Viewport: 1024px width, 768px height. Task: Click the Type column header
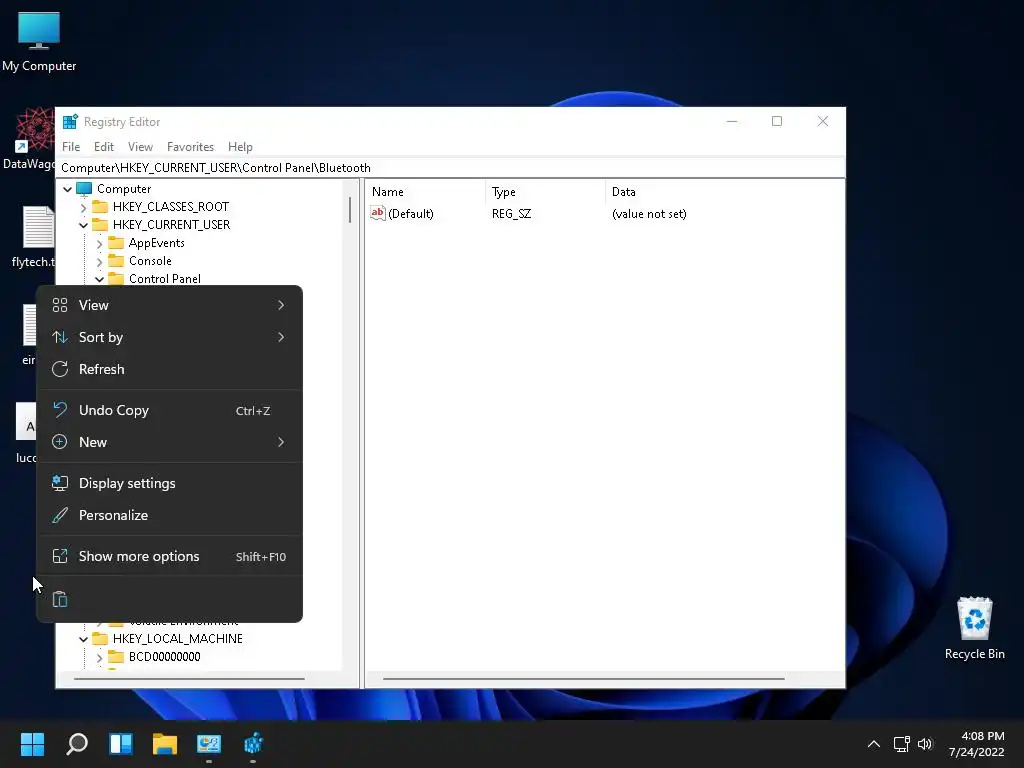click(x=545, y=191)
